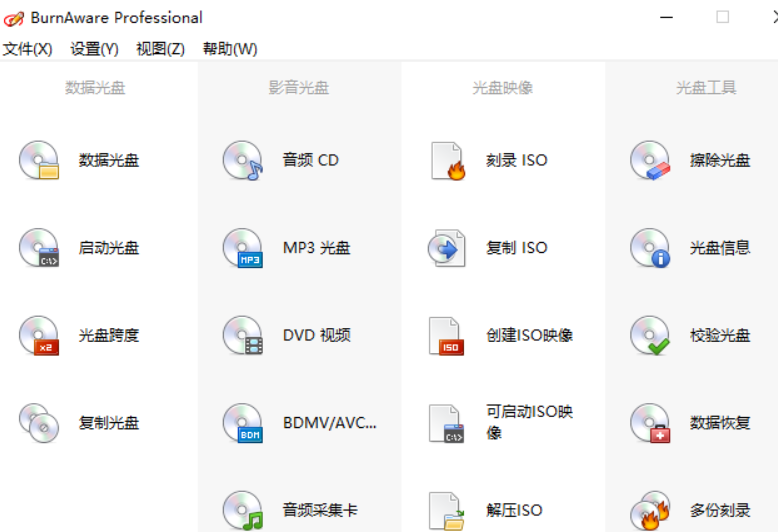Open the 数据恢复 recovery icon
The image size is (778, 532).
[x=650, y=423]
